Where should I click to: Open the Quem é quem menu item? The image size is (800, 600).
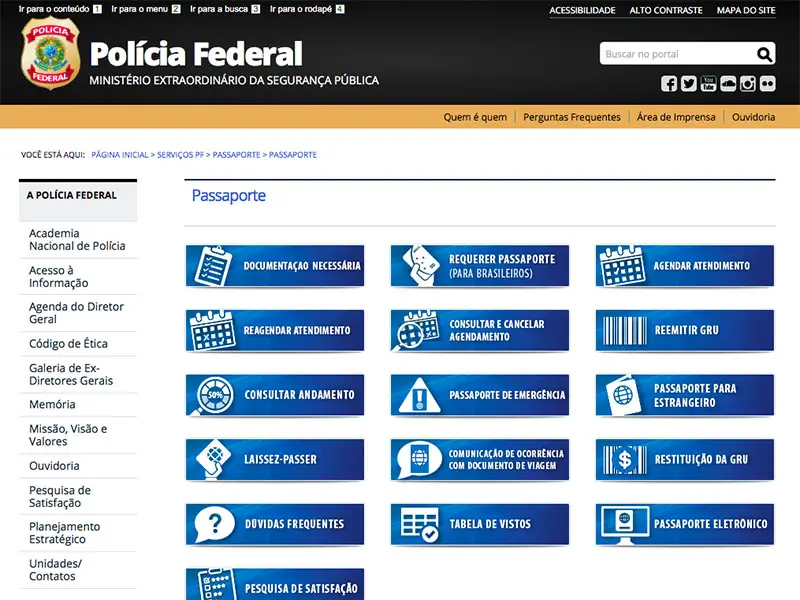tap(475, 117)
